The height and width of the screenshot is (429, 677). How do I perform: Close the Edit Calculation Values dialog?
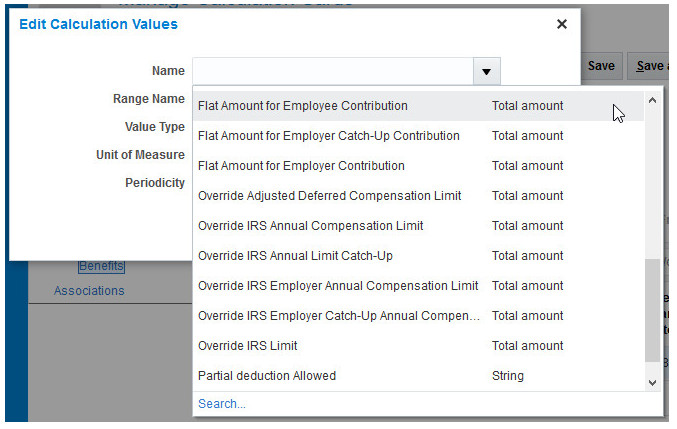click(561, 24)
